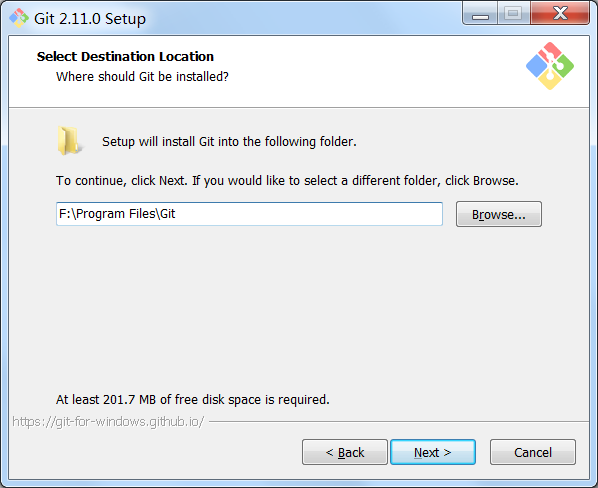Click the 'Select Destination Location' heading
Viewport: 598px width, 488px height.
click(x=125, y=56)
